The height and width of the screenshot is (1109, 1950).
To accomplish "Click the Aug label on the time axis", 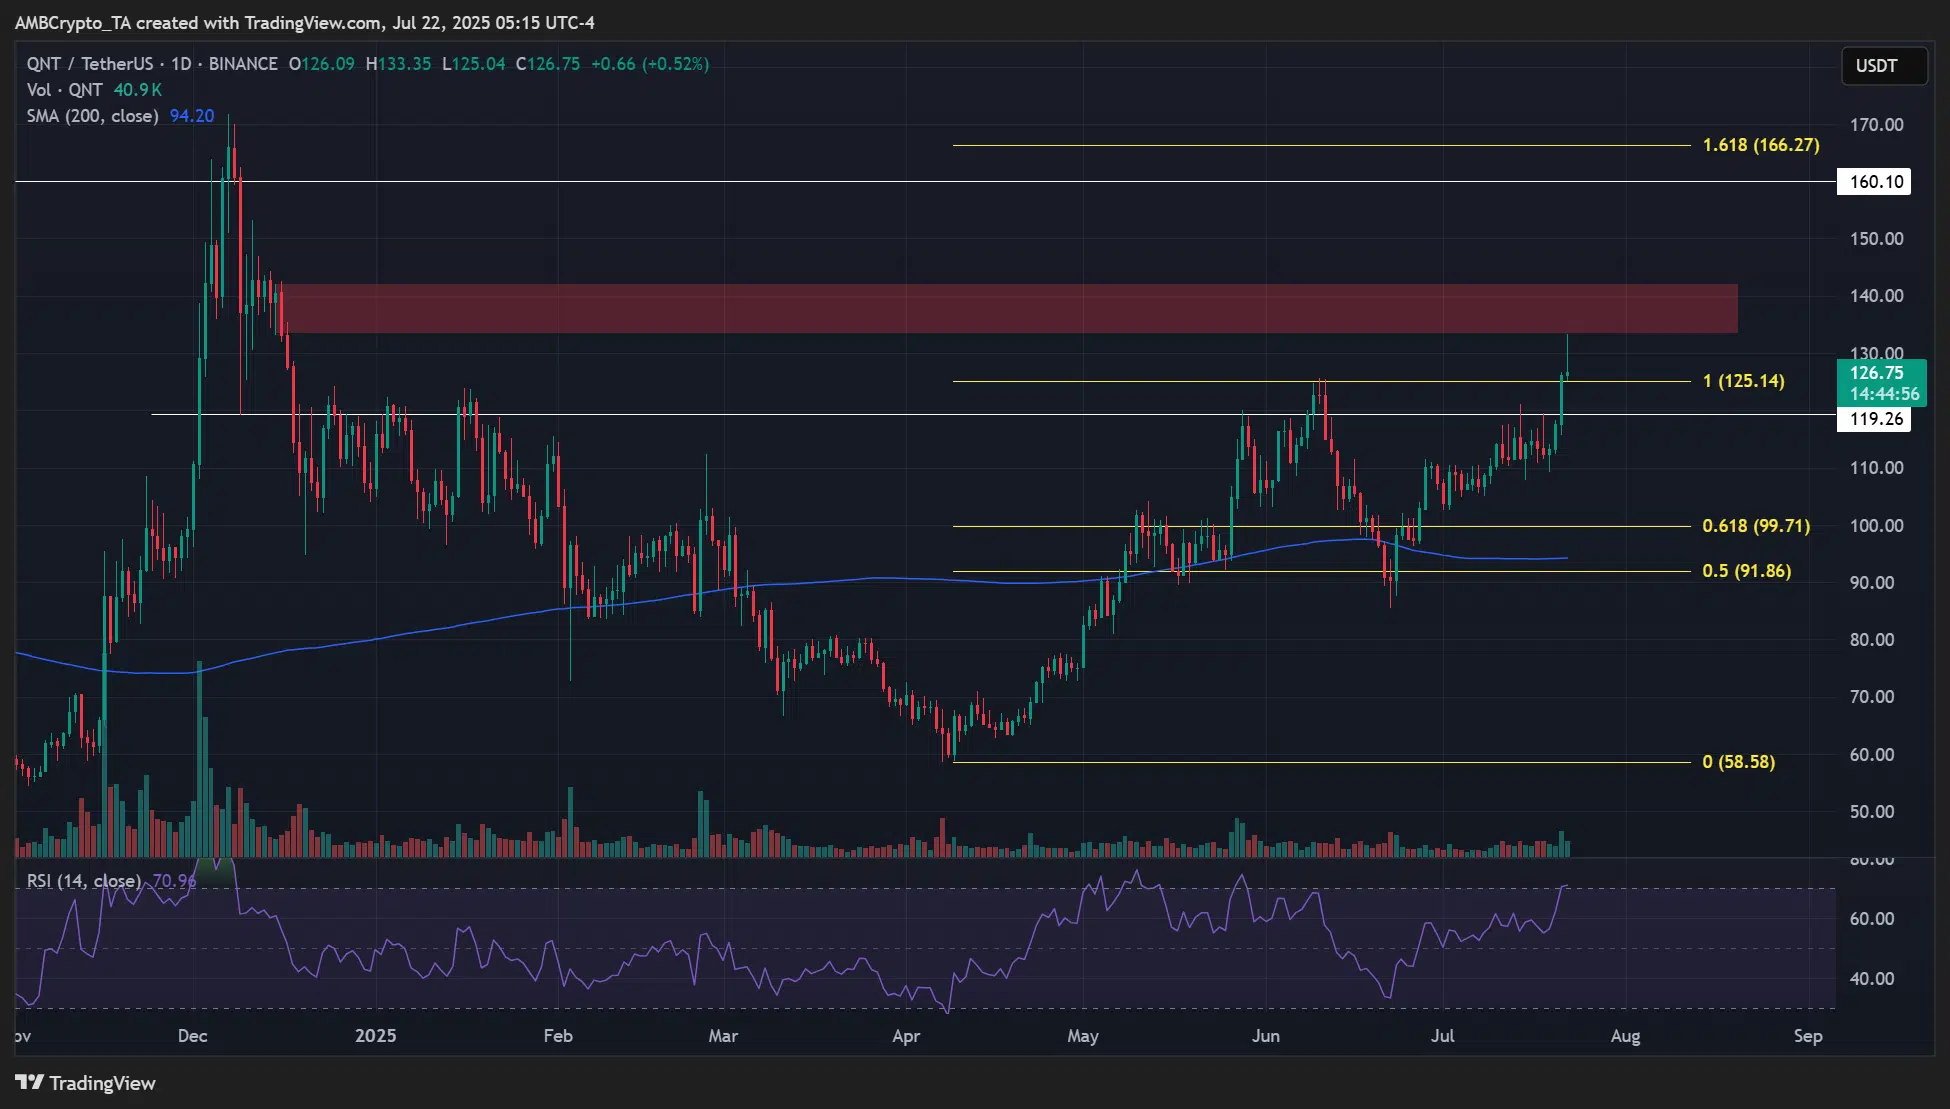I will click(1625, 1036).
